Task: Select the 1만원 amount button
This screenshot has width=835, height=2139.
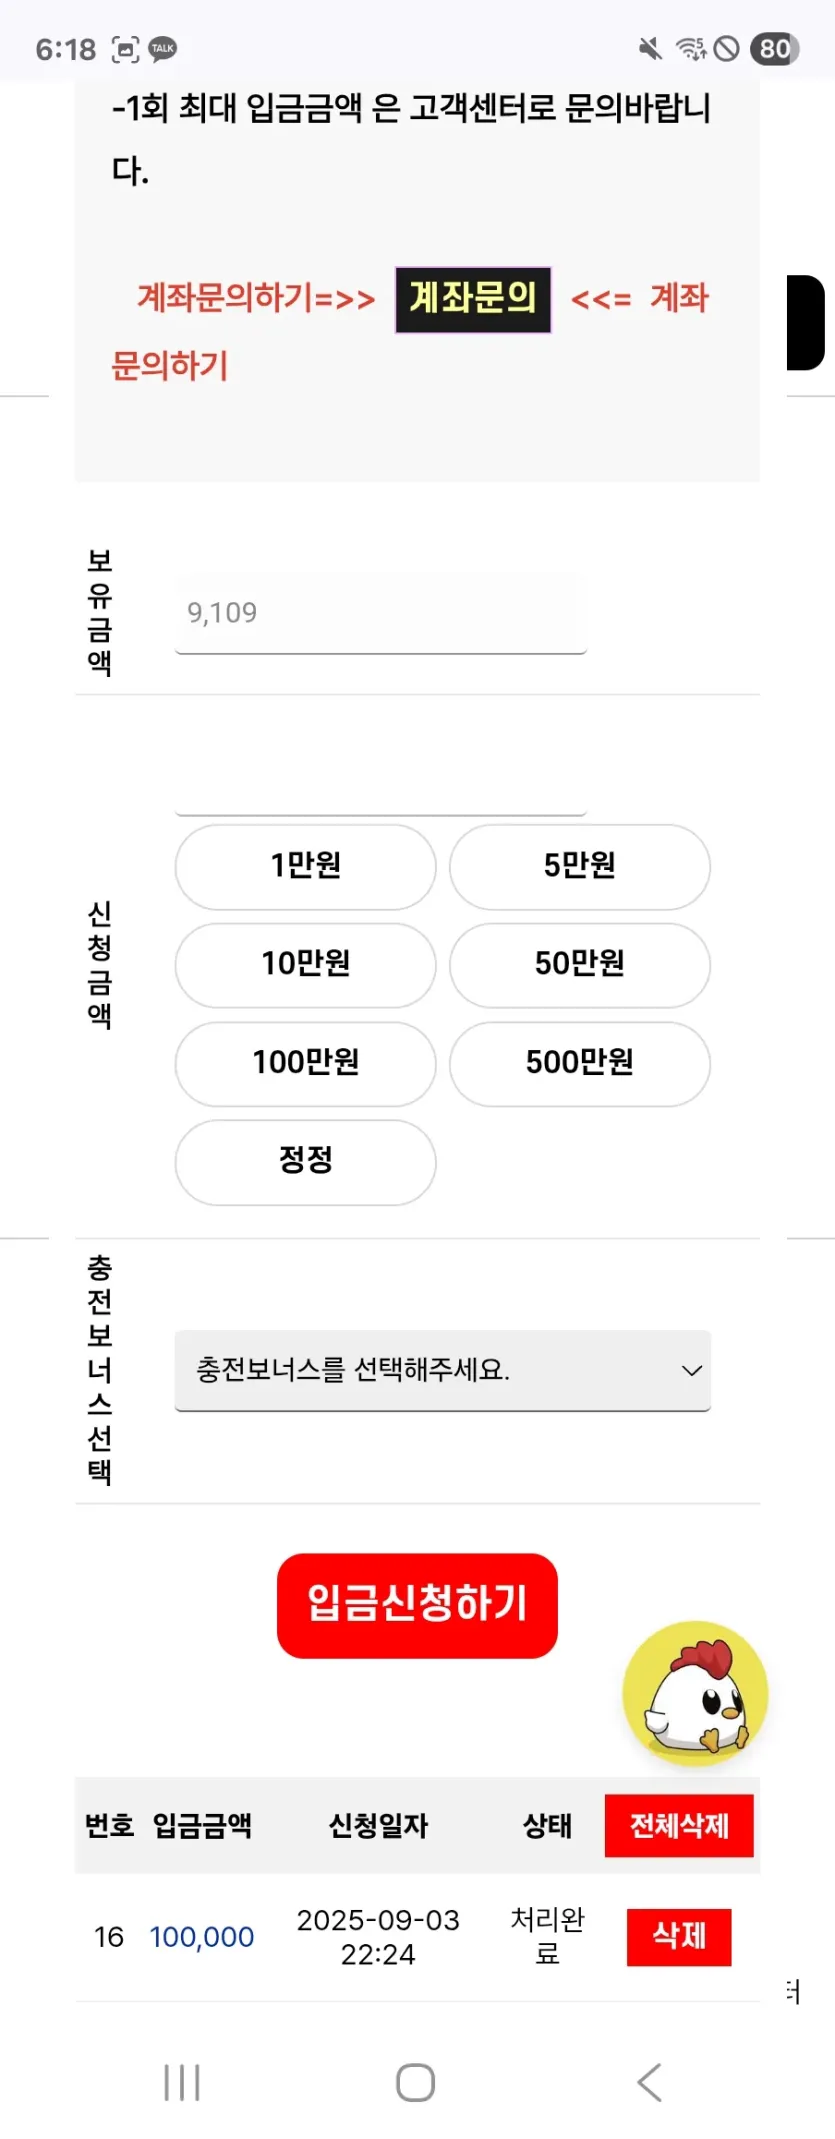Action: tap(305, 866)
